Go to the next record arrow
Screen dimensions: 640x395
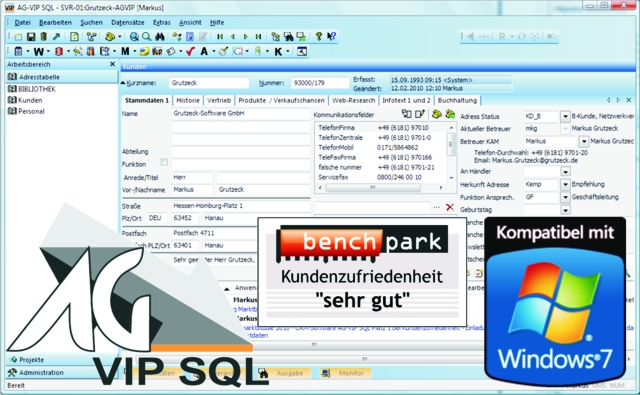pyautogui.click(x=245, y=37)
